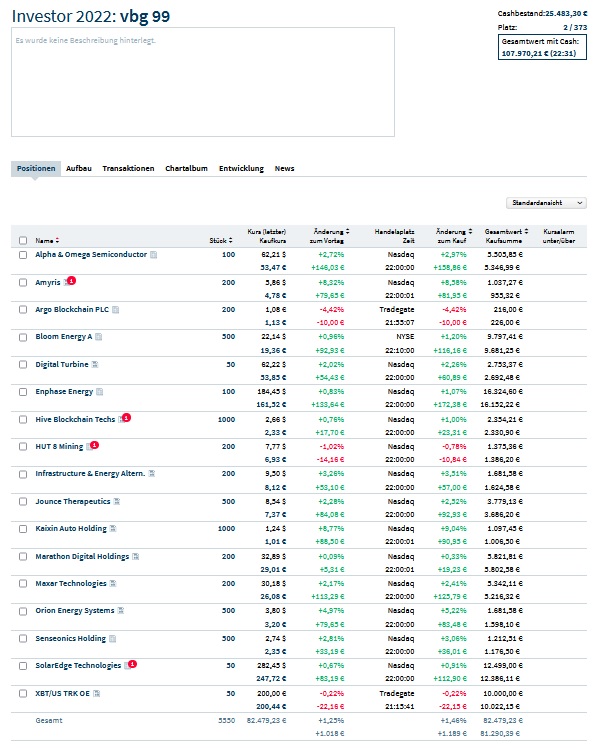Select the SolarEdge Technologies checkbox

point(23,666)
